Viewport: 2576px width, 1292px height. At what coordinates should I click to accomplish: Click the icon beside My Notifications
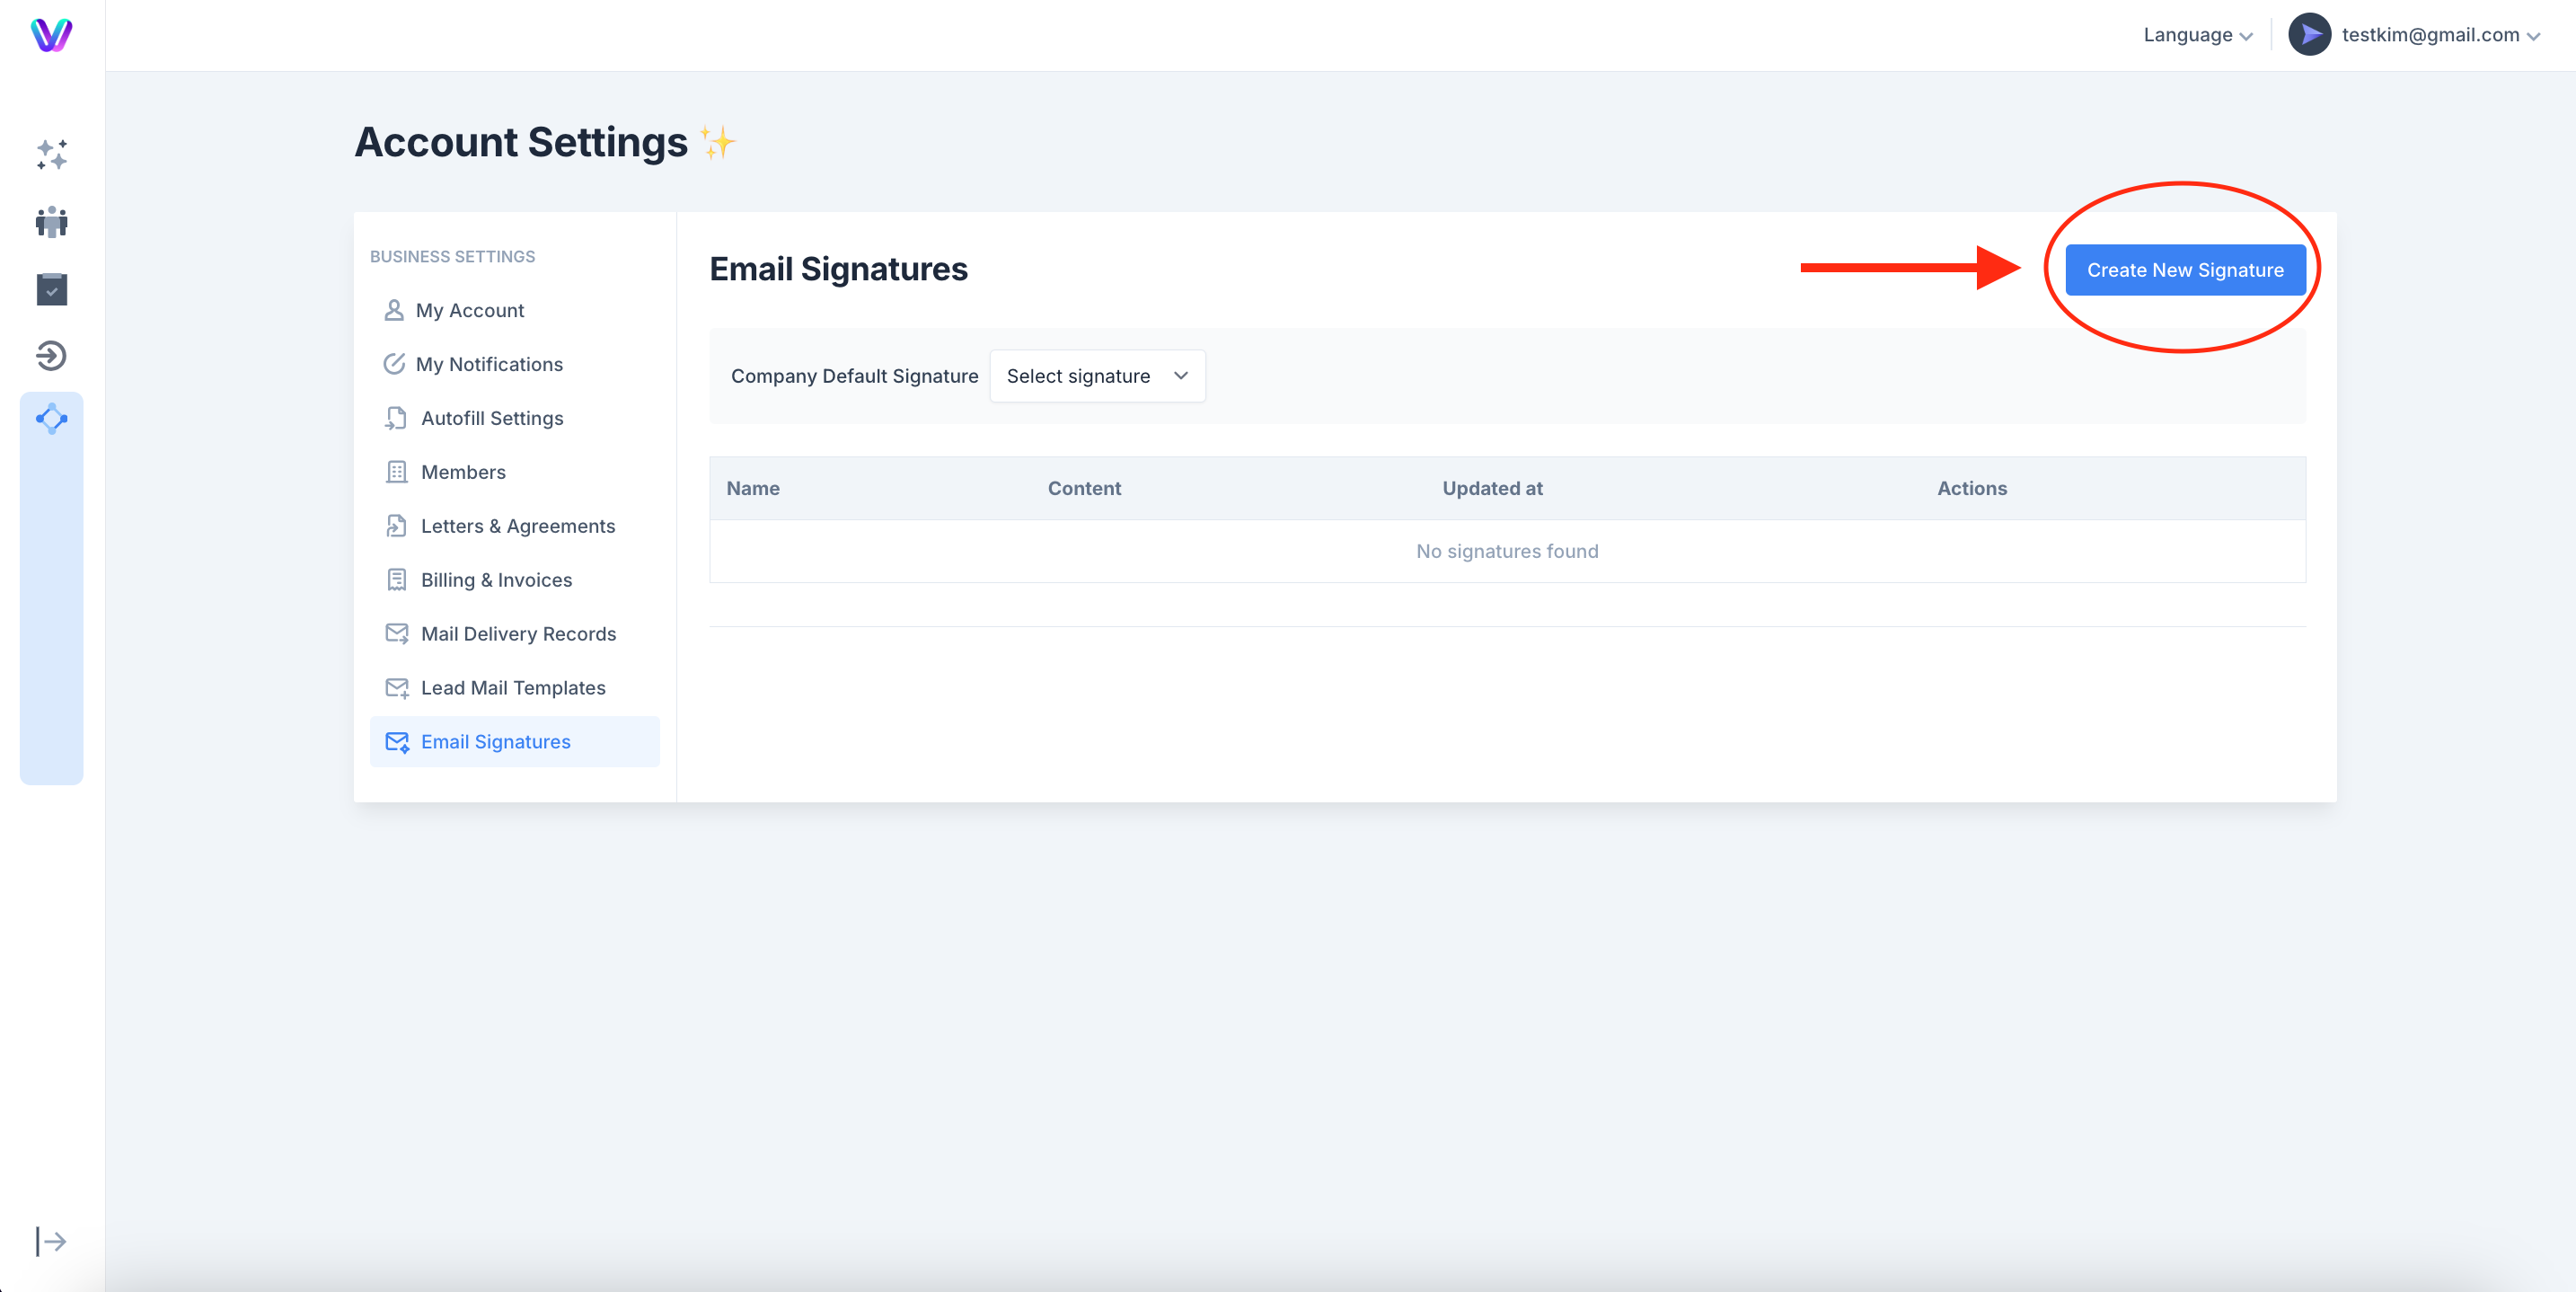point(394,364)
